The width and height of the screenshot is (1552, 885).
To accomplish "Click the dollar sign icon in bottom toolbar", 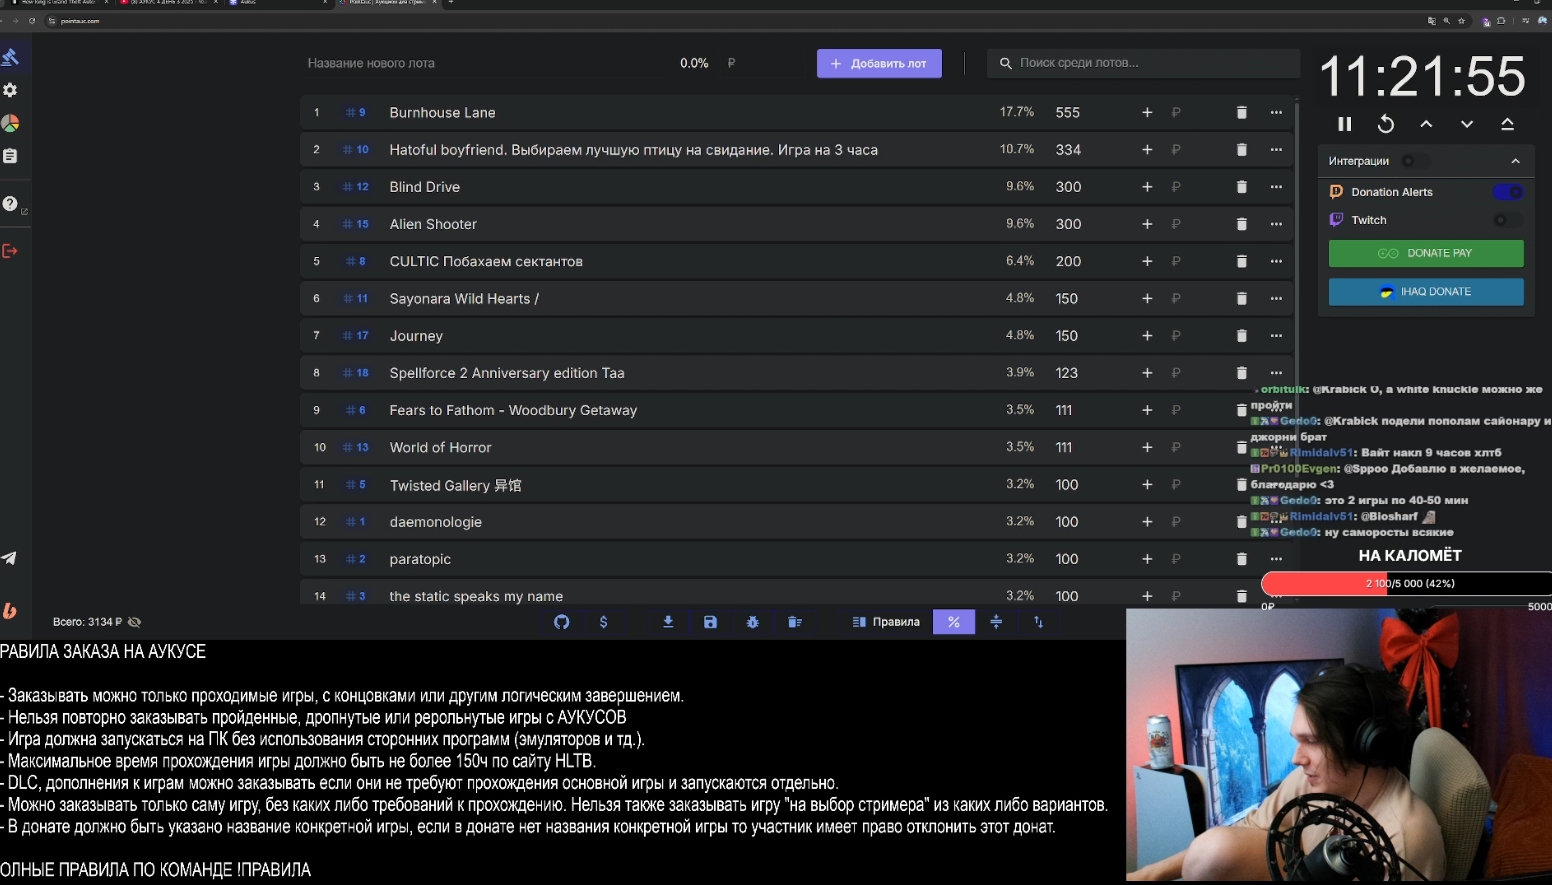I will tap(603, 622).
